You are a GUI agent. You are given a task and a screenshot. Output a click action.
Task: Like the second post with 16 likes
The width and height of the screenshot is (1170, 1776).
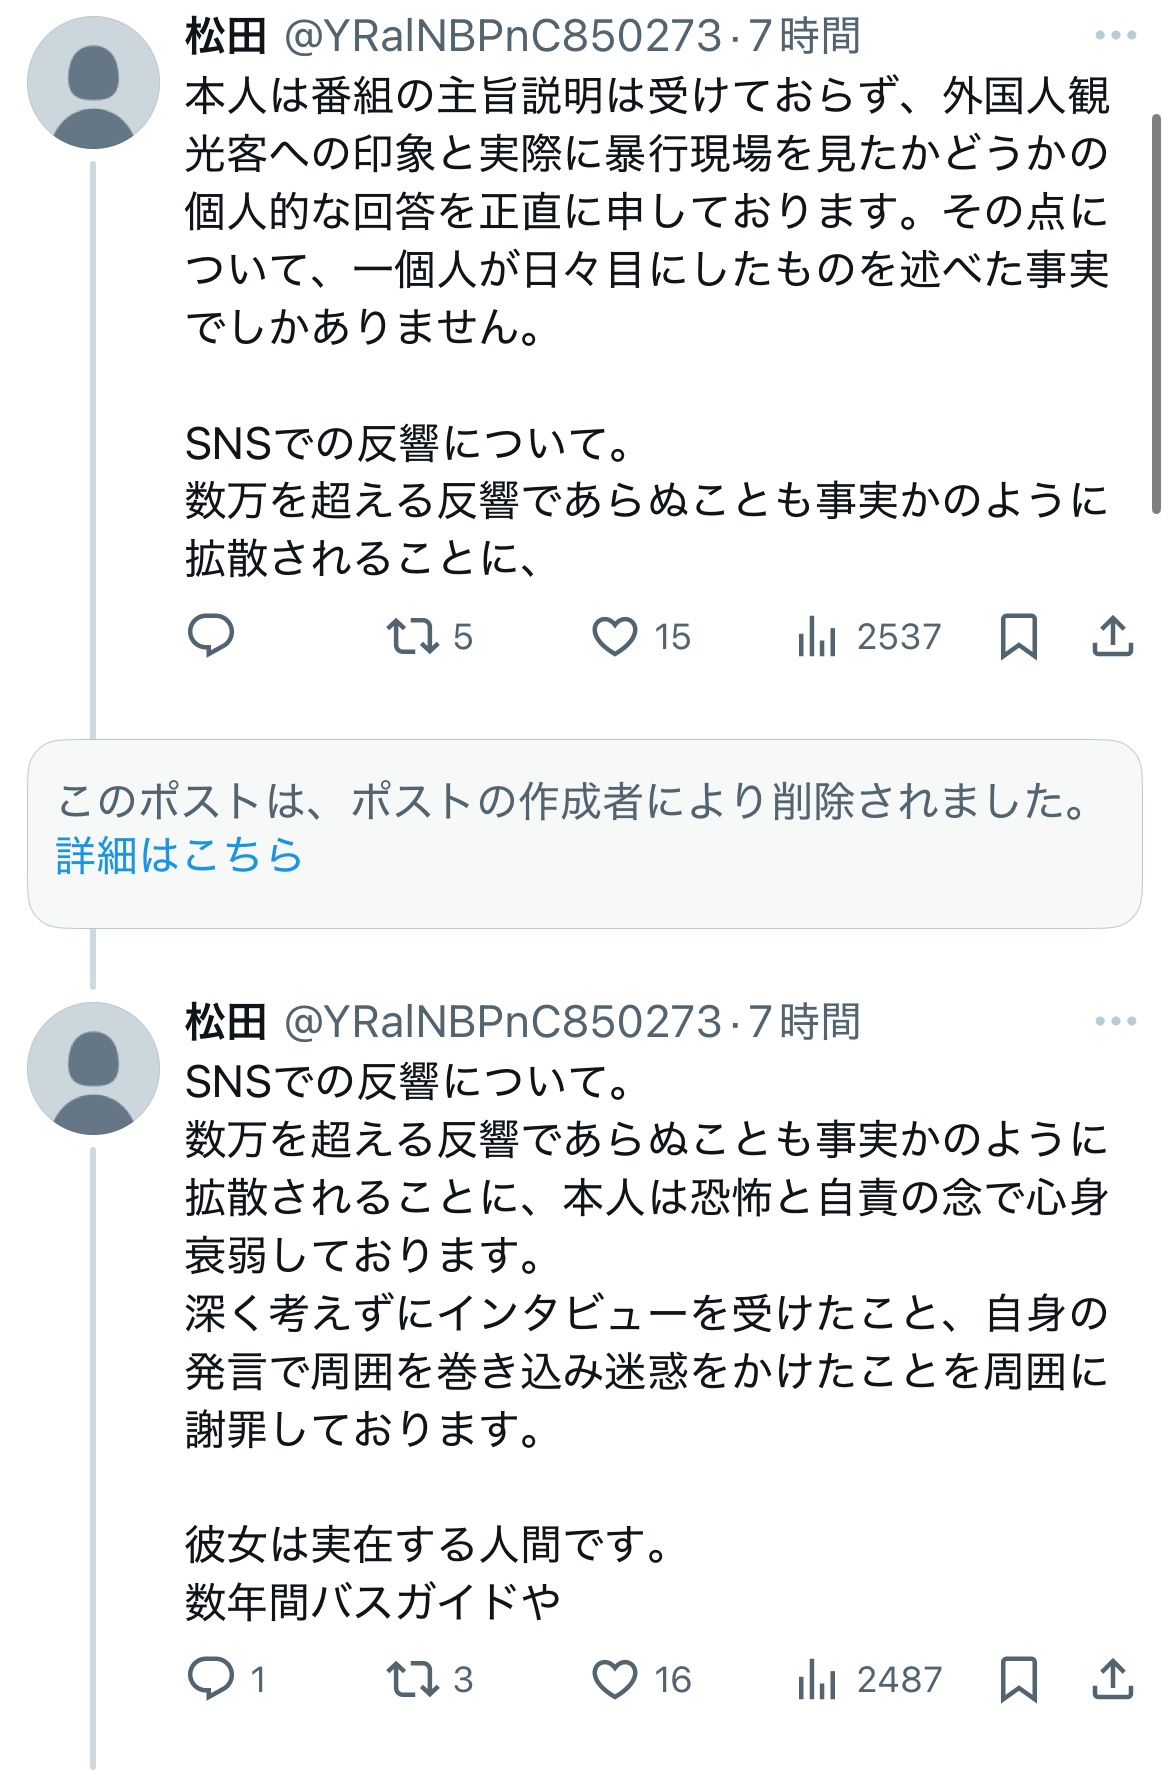pyautogui.click(x=615, y=1679)
